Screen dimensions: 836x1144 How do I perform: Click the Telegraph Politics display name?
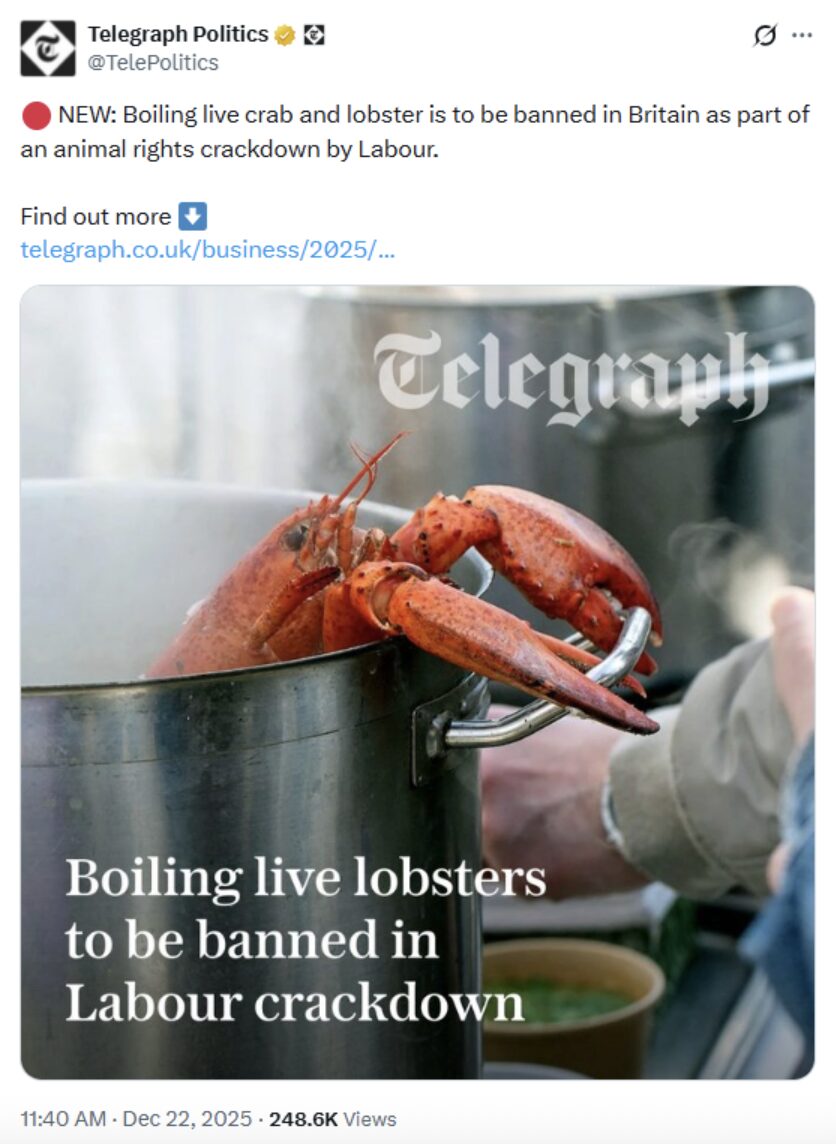tap(178, 34)
